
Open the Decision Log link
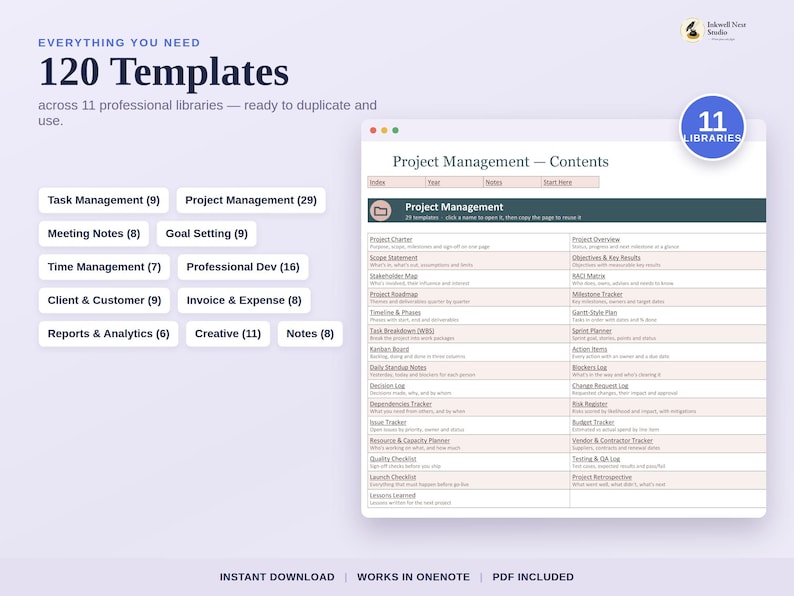click(x=387, y=386)
